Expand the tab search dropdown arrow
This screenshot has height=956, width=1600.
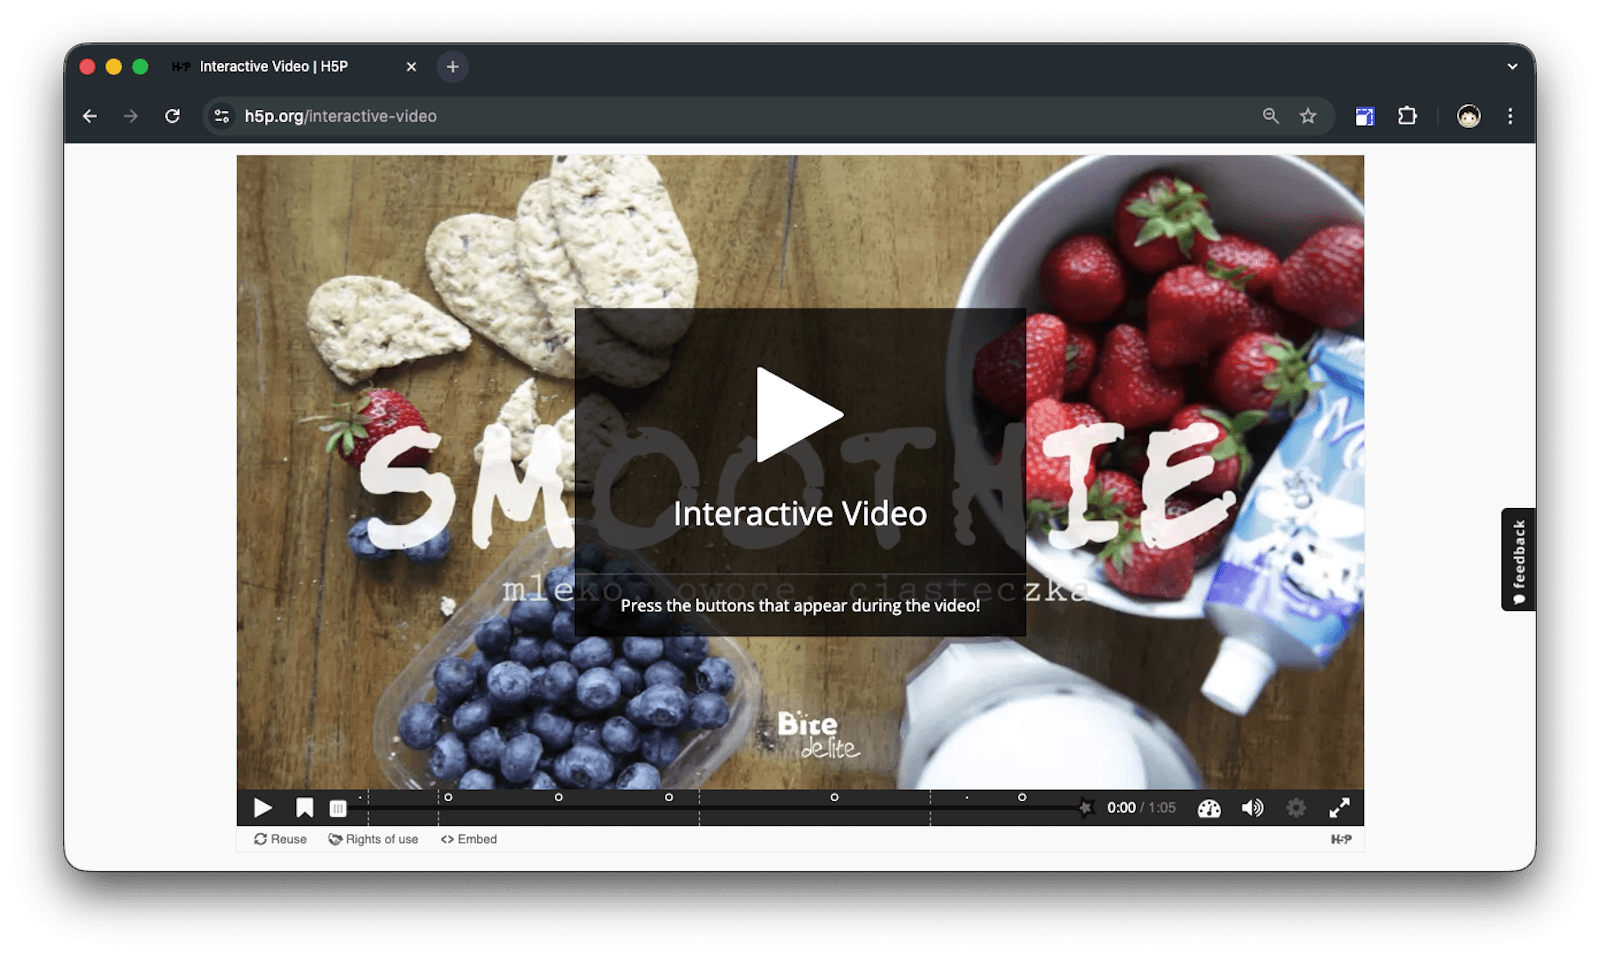pos(1512,66)
